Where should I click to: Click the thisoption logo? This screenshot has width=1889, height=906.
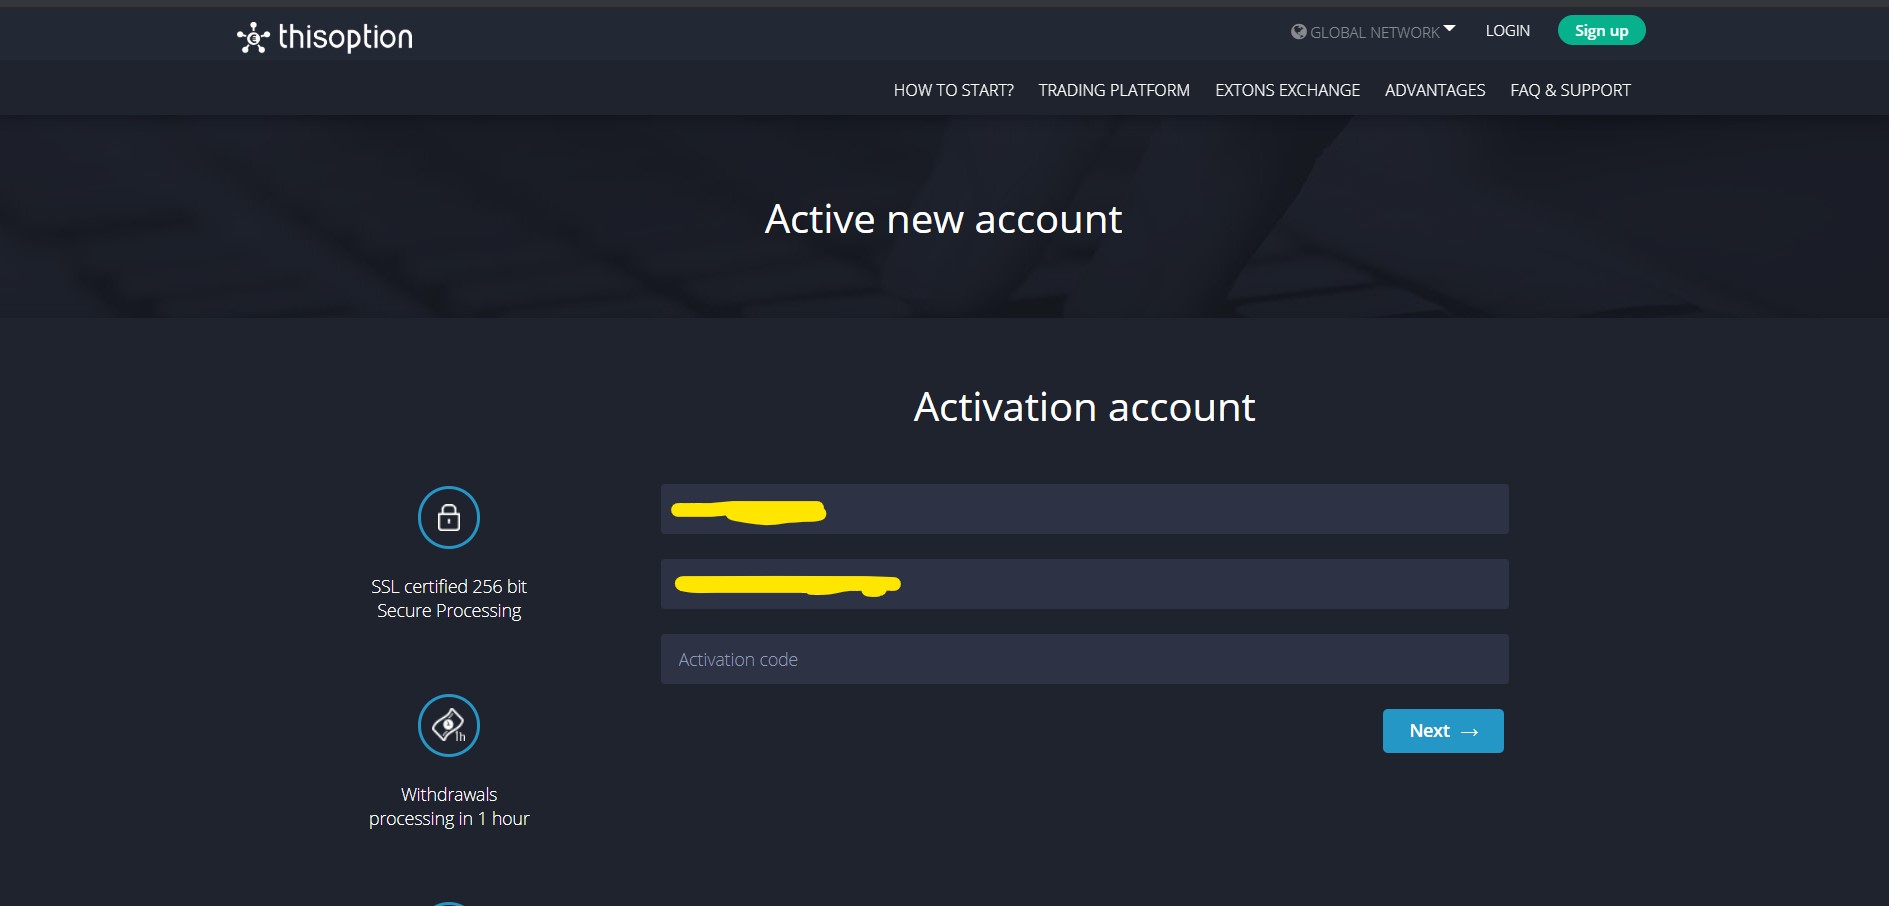pos(324,37)
